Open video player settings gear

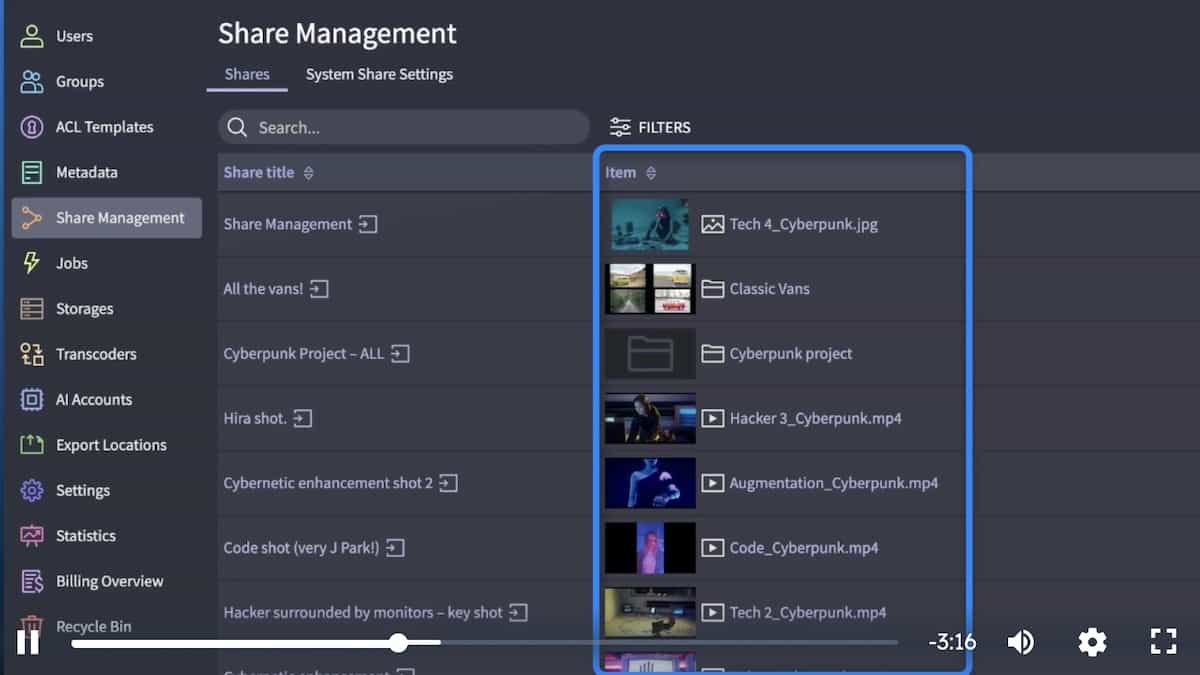click(1092, 642)
